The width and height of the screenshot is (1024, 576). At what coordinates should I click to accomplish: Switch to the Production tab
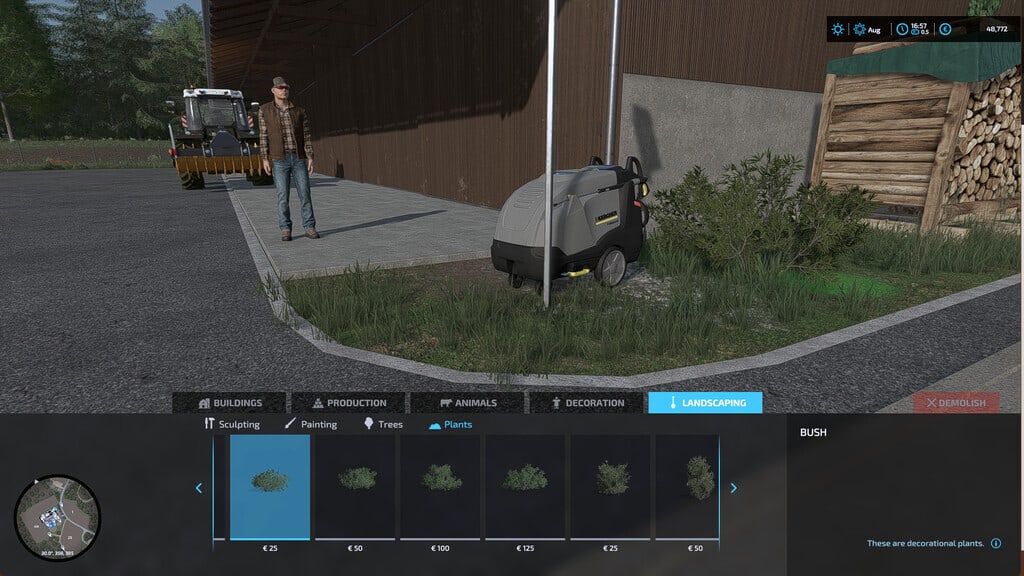click(x=348, y=403)
